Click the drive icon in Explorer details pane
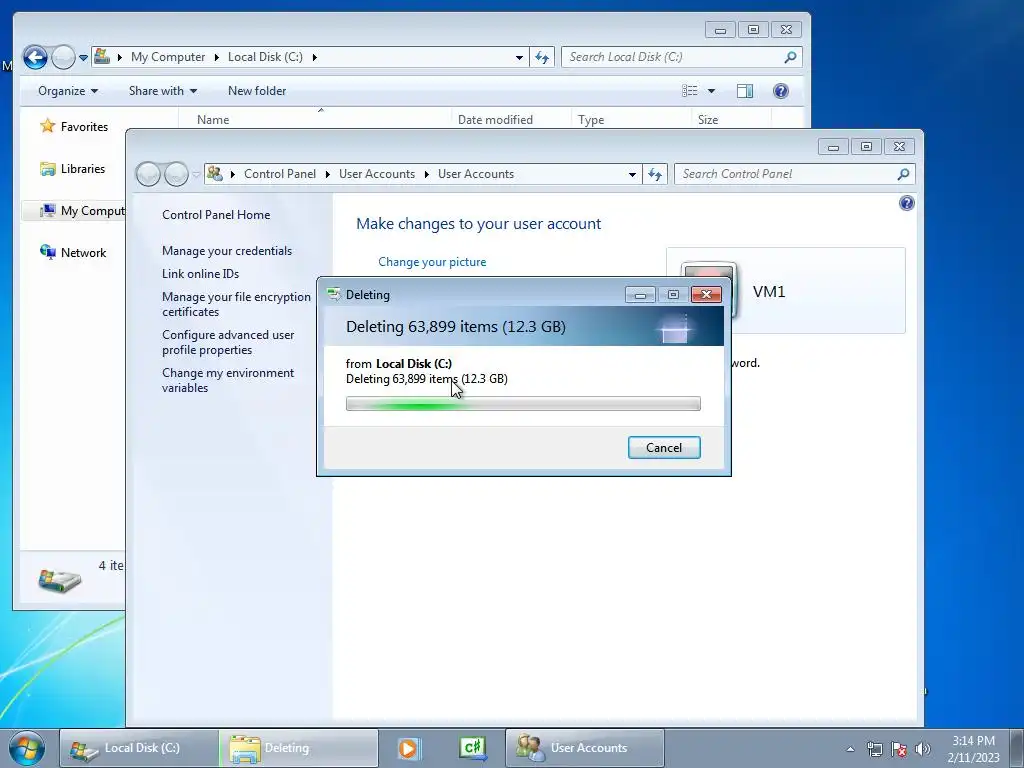The width and height of the screenshot is (1024, 768). tap(59, 580)
